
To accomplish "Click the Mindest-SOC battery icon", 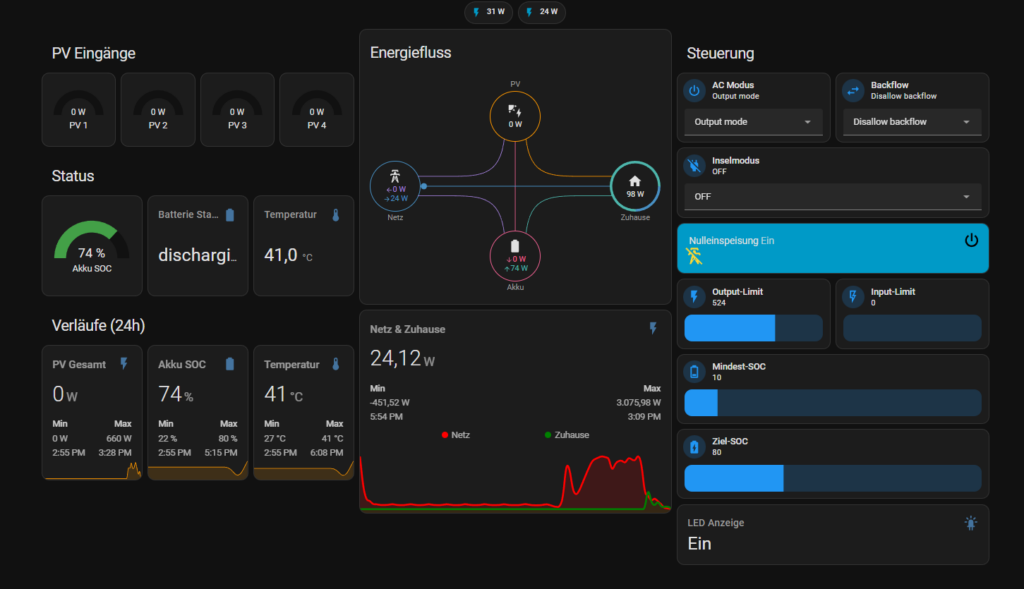I will point(694,372).
